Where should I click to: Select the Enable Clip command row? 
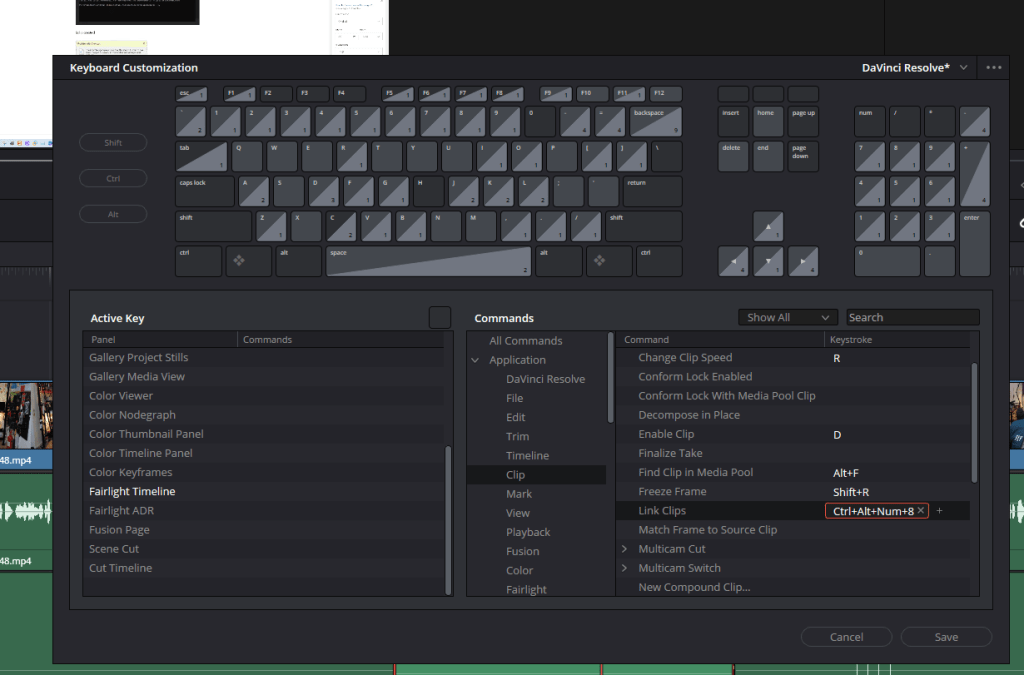tap(793, 434)
